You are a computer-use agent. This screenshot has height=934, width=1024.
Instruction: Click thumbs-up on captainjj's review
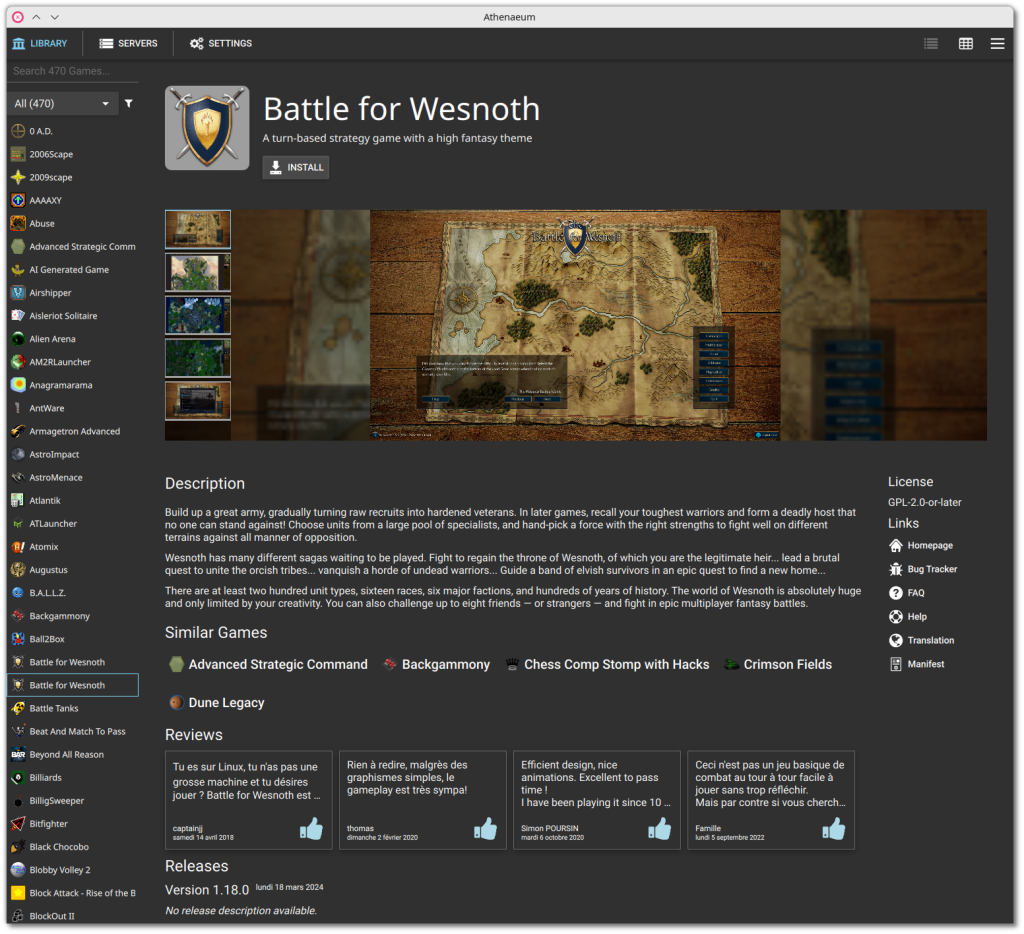pos(312,828)
